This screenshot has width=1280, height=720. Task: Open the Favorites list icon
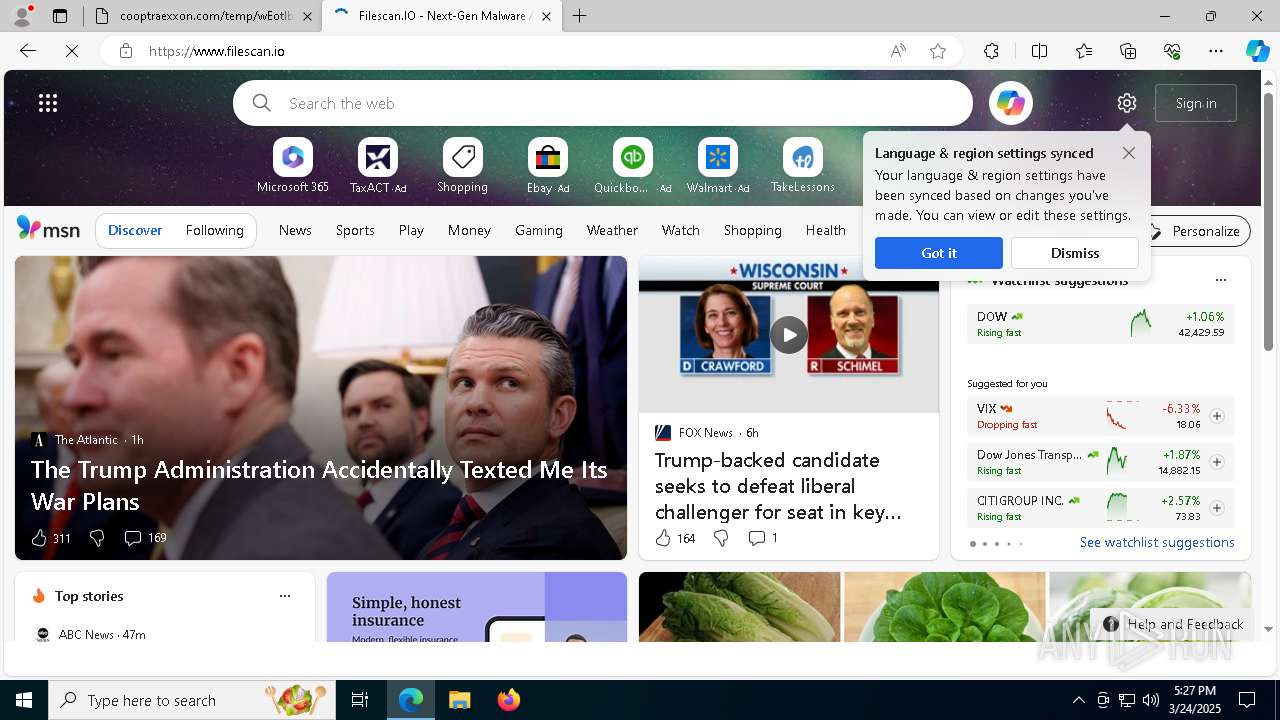coord(1084,51)
